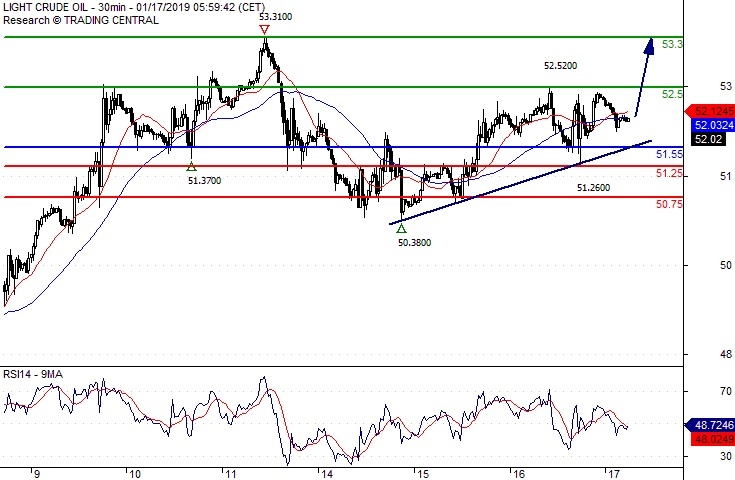Click the price axis label 50
The width and height of the screenshot is (735, 480).
click(726, 265)
